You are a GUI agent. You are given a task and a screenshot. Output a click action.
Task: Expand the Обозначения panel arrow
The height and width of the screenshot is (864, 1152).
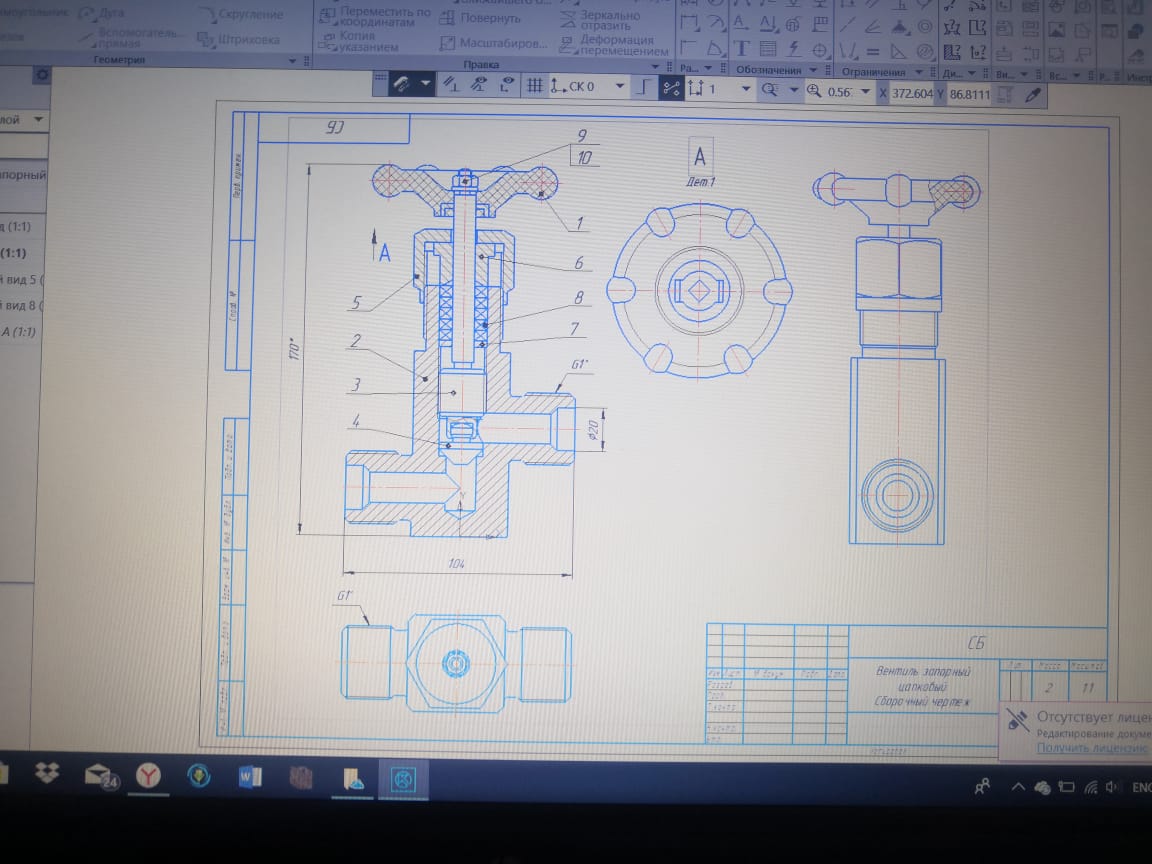click(813, 71)
